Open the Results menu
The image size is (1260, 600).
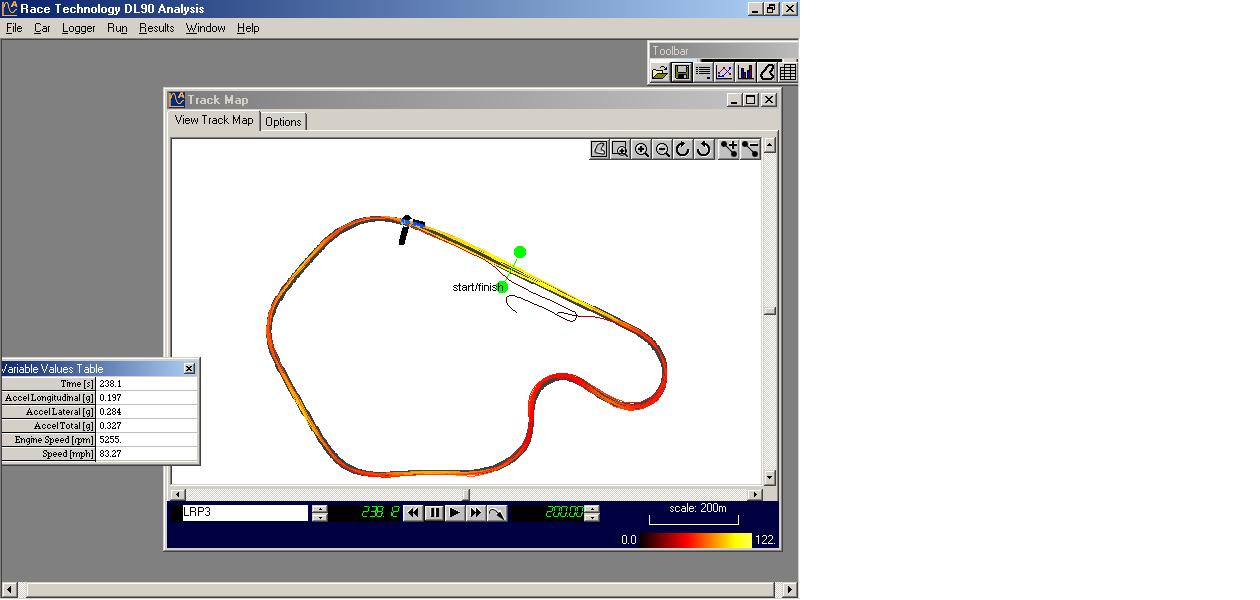pos(156,28)
